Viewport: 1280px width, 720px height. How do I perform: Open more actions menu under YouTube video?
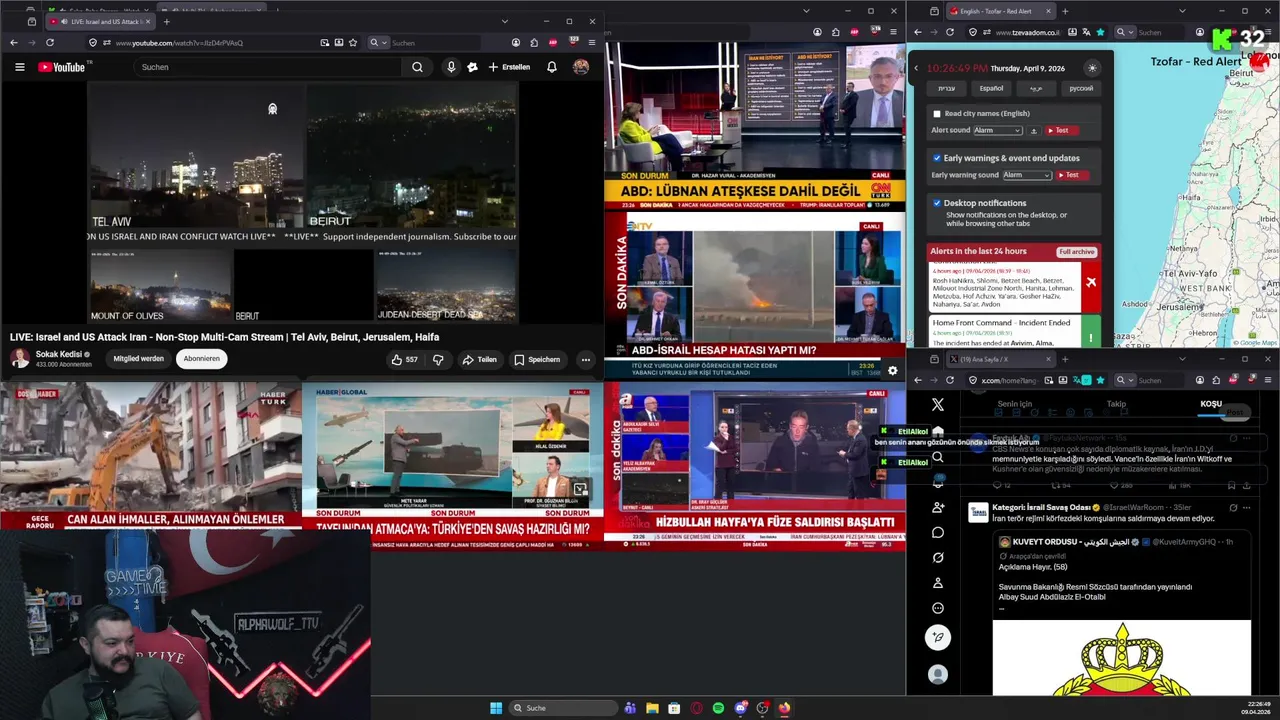pyautogui.click(x=586, y=359)
